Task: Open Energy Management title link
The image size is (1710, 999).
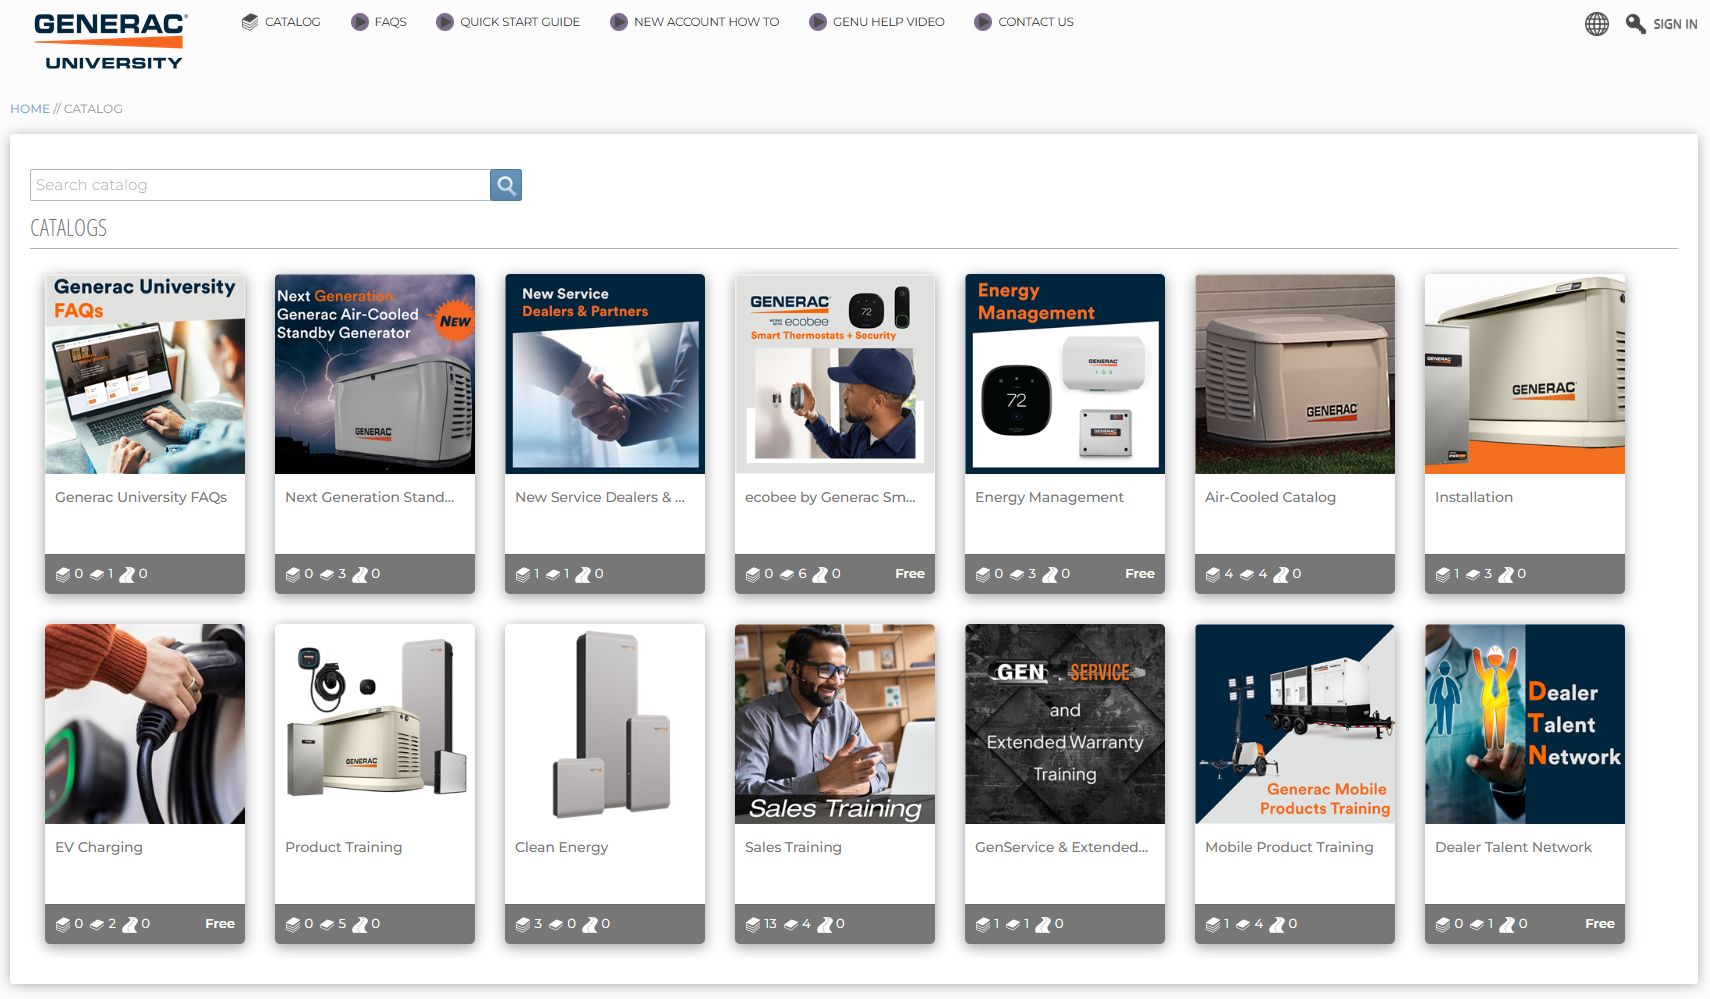Action: pos(1049,497)
